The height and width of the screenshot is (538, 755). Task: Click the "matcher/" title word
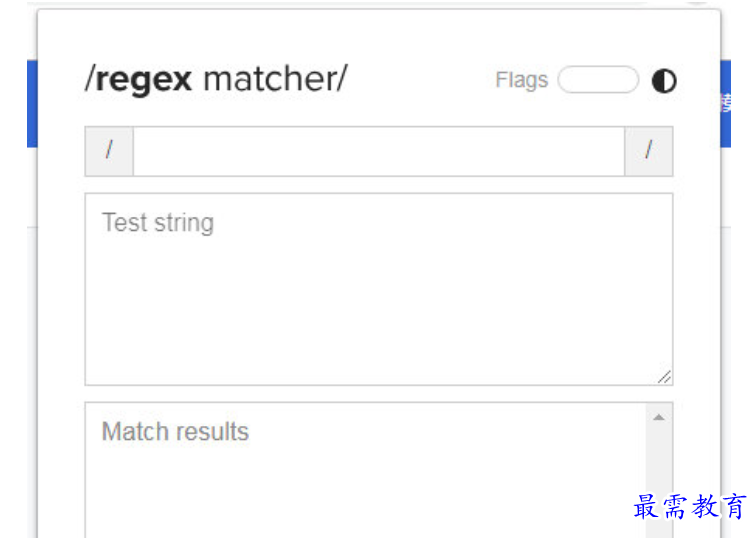(x=275, y=79)
